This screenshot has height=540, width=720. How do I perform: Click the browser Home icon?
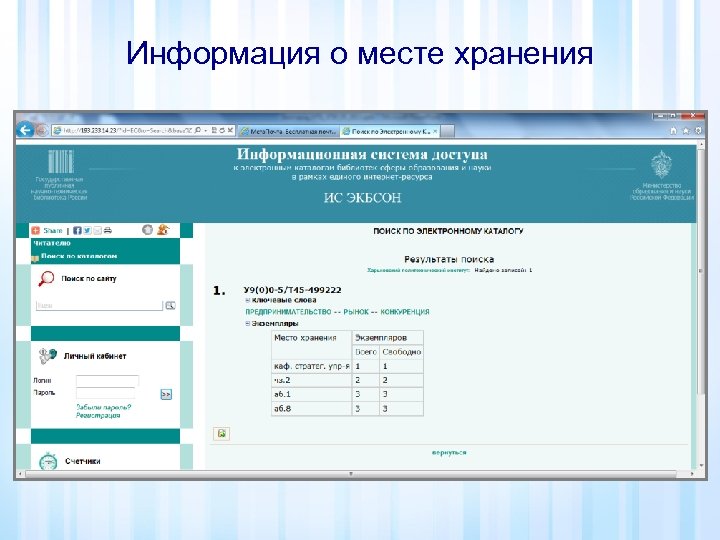673,131
